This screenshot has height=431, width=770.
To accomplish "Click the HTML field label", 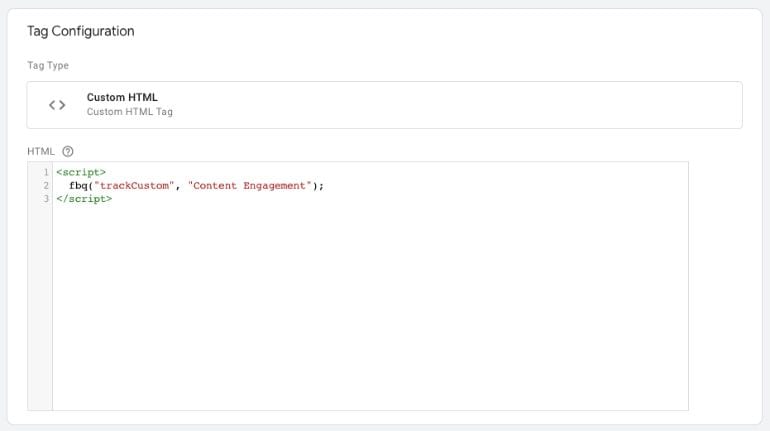I will coord(40,152).
